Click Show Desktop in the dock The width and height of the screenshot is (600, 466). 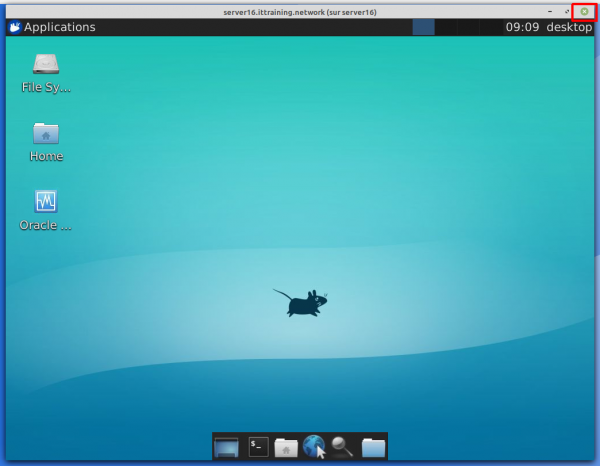[226, 447]
